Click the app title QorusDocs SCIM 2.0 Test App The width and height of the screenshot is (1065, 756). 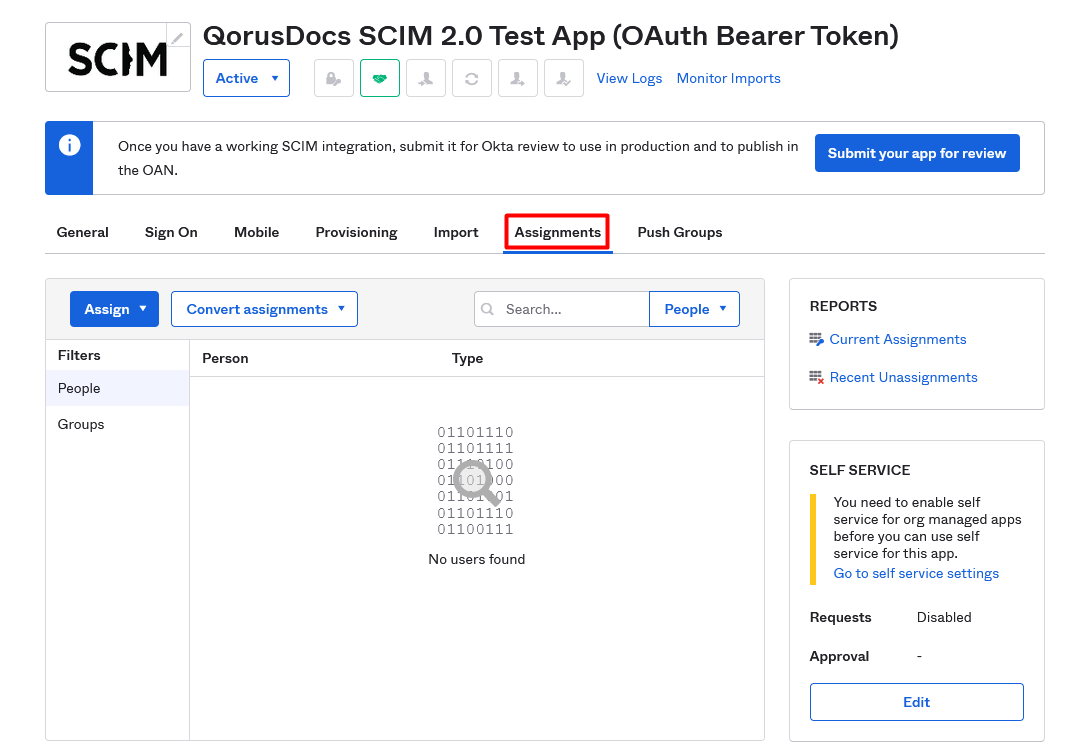pyautogui.click(x=550, y=36)
